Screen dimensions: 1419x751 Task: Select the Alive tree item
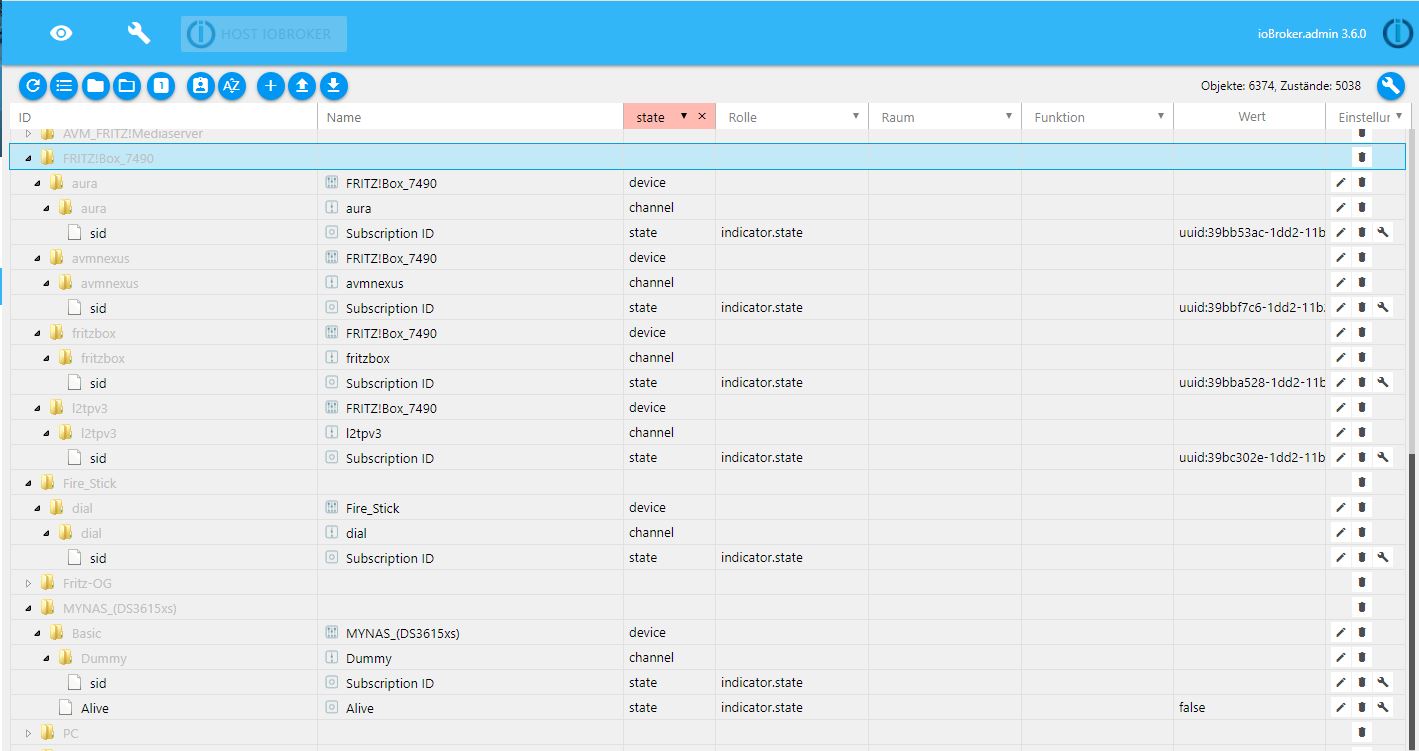tap(94, 708)
